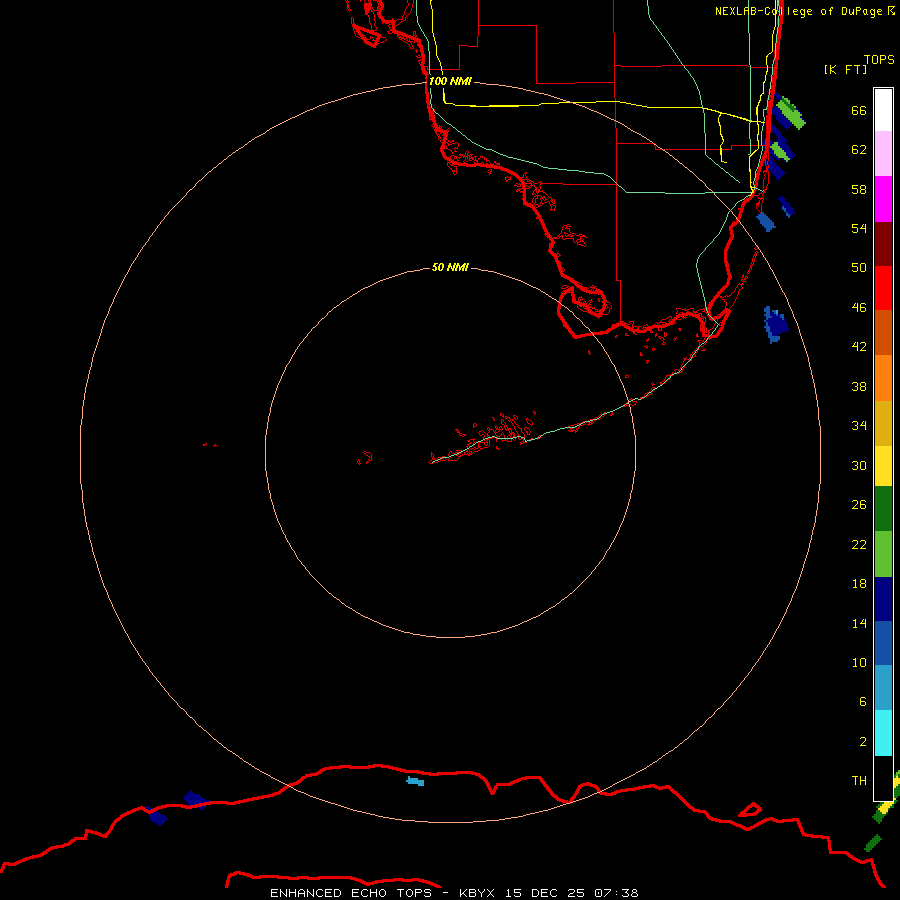The height and width of the screenshot is (900, 900).
Task: Pick the magenta legend swatch
Action: 883,199
